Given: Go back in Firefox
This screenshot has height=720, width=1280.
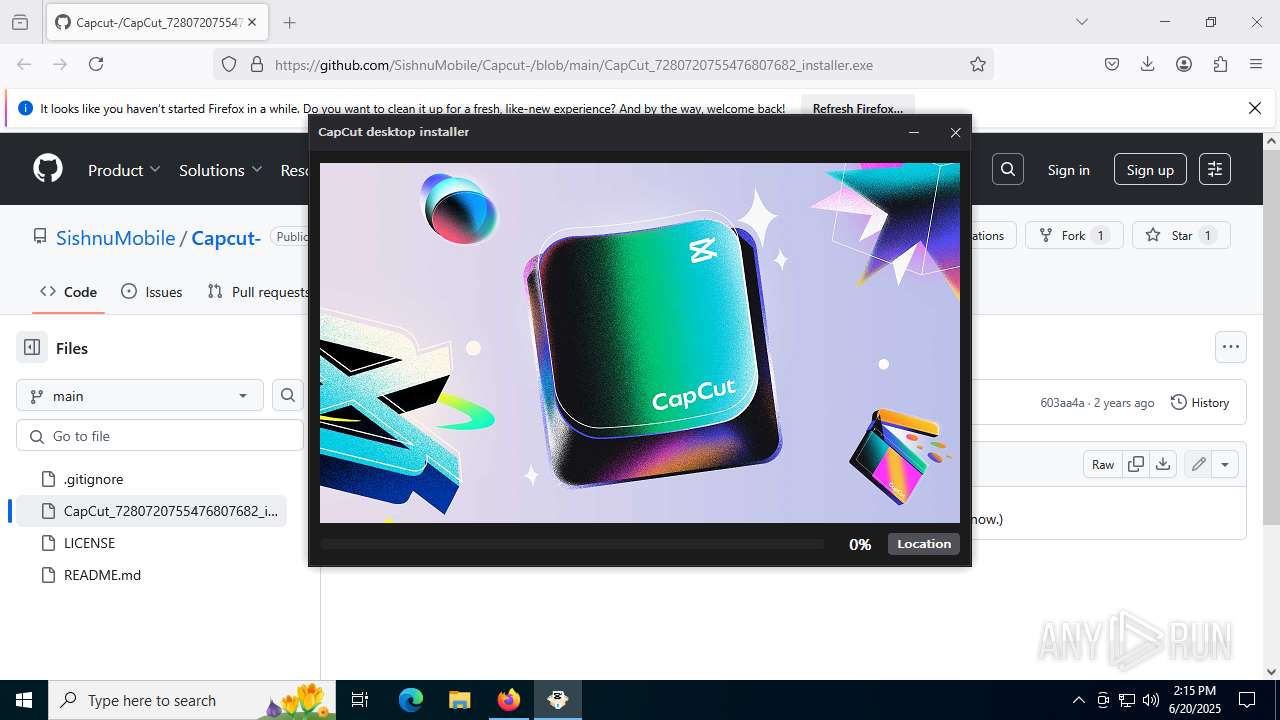Looking at the screenshot, I should click(x=24, y=64).
